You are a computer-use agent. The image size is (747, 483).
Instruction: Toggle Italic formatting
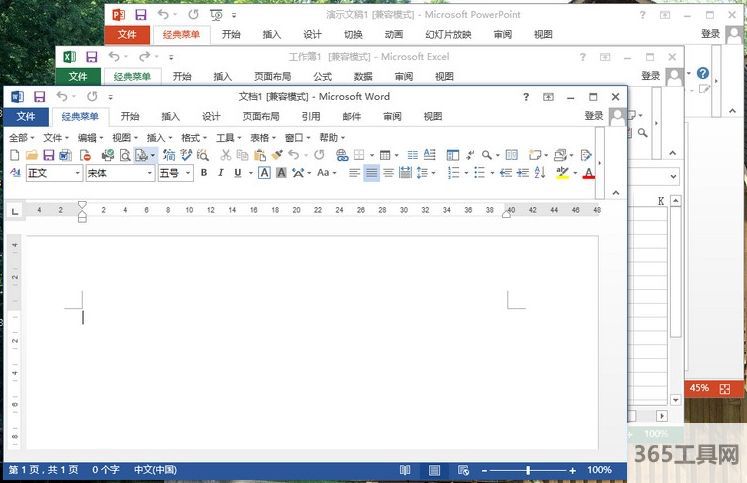pyautogui.click(x=221, y=172)
